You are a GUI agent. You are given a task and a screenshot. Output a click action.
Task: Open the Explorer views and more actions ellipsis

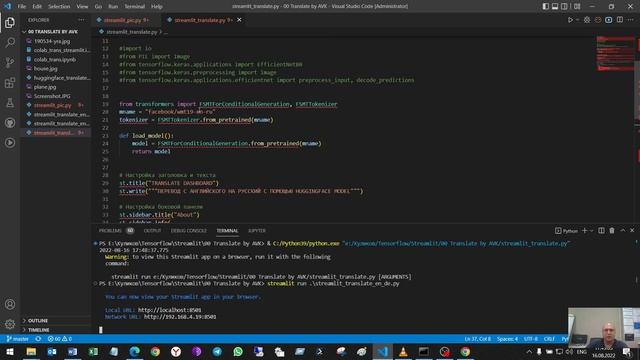pos(81,20)
